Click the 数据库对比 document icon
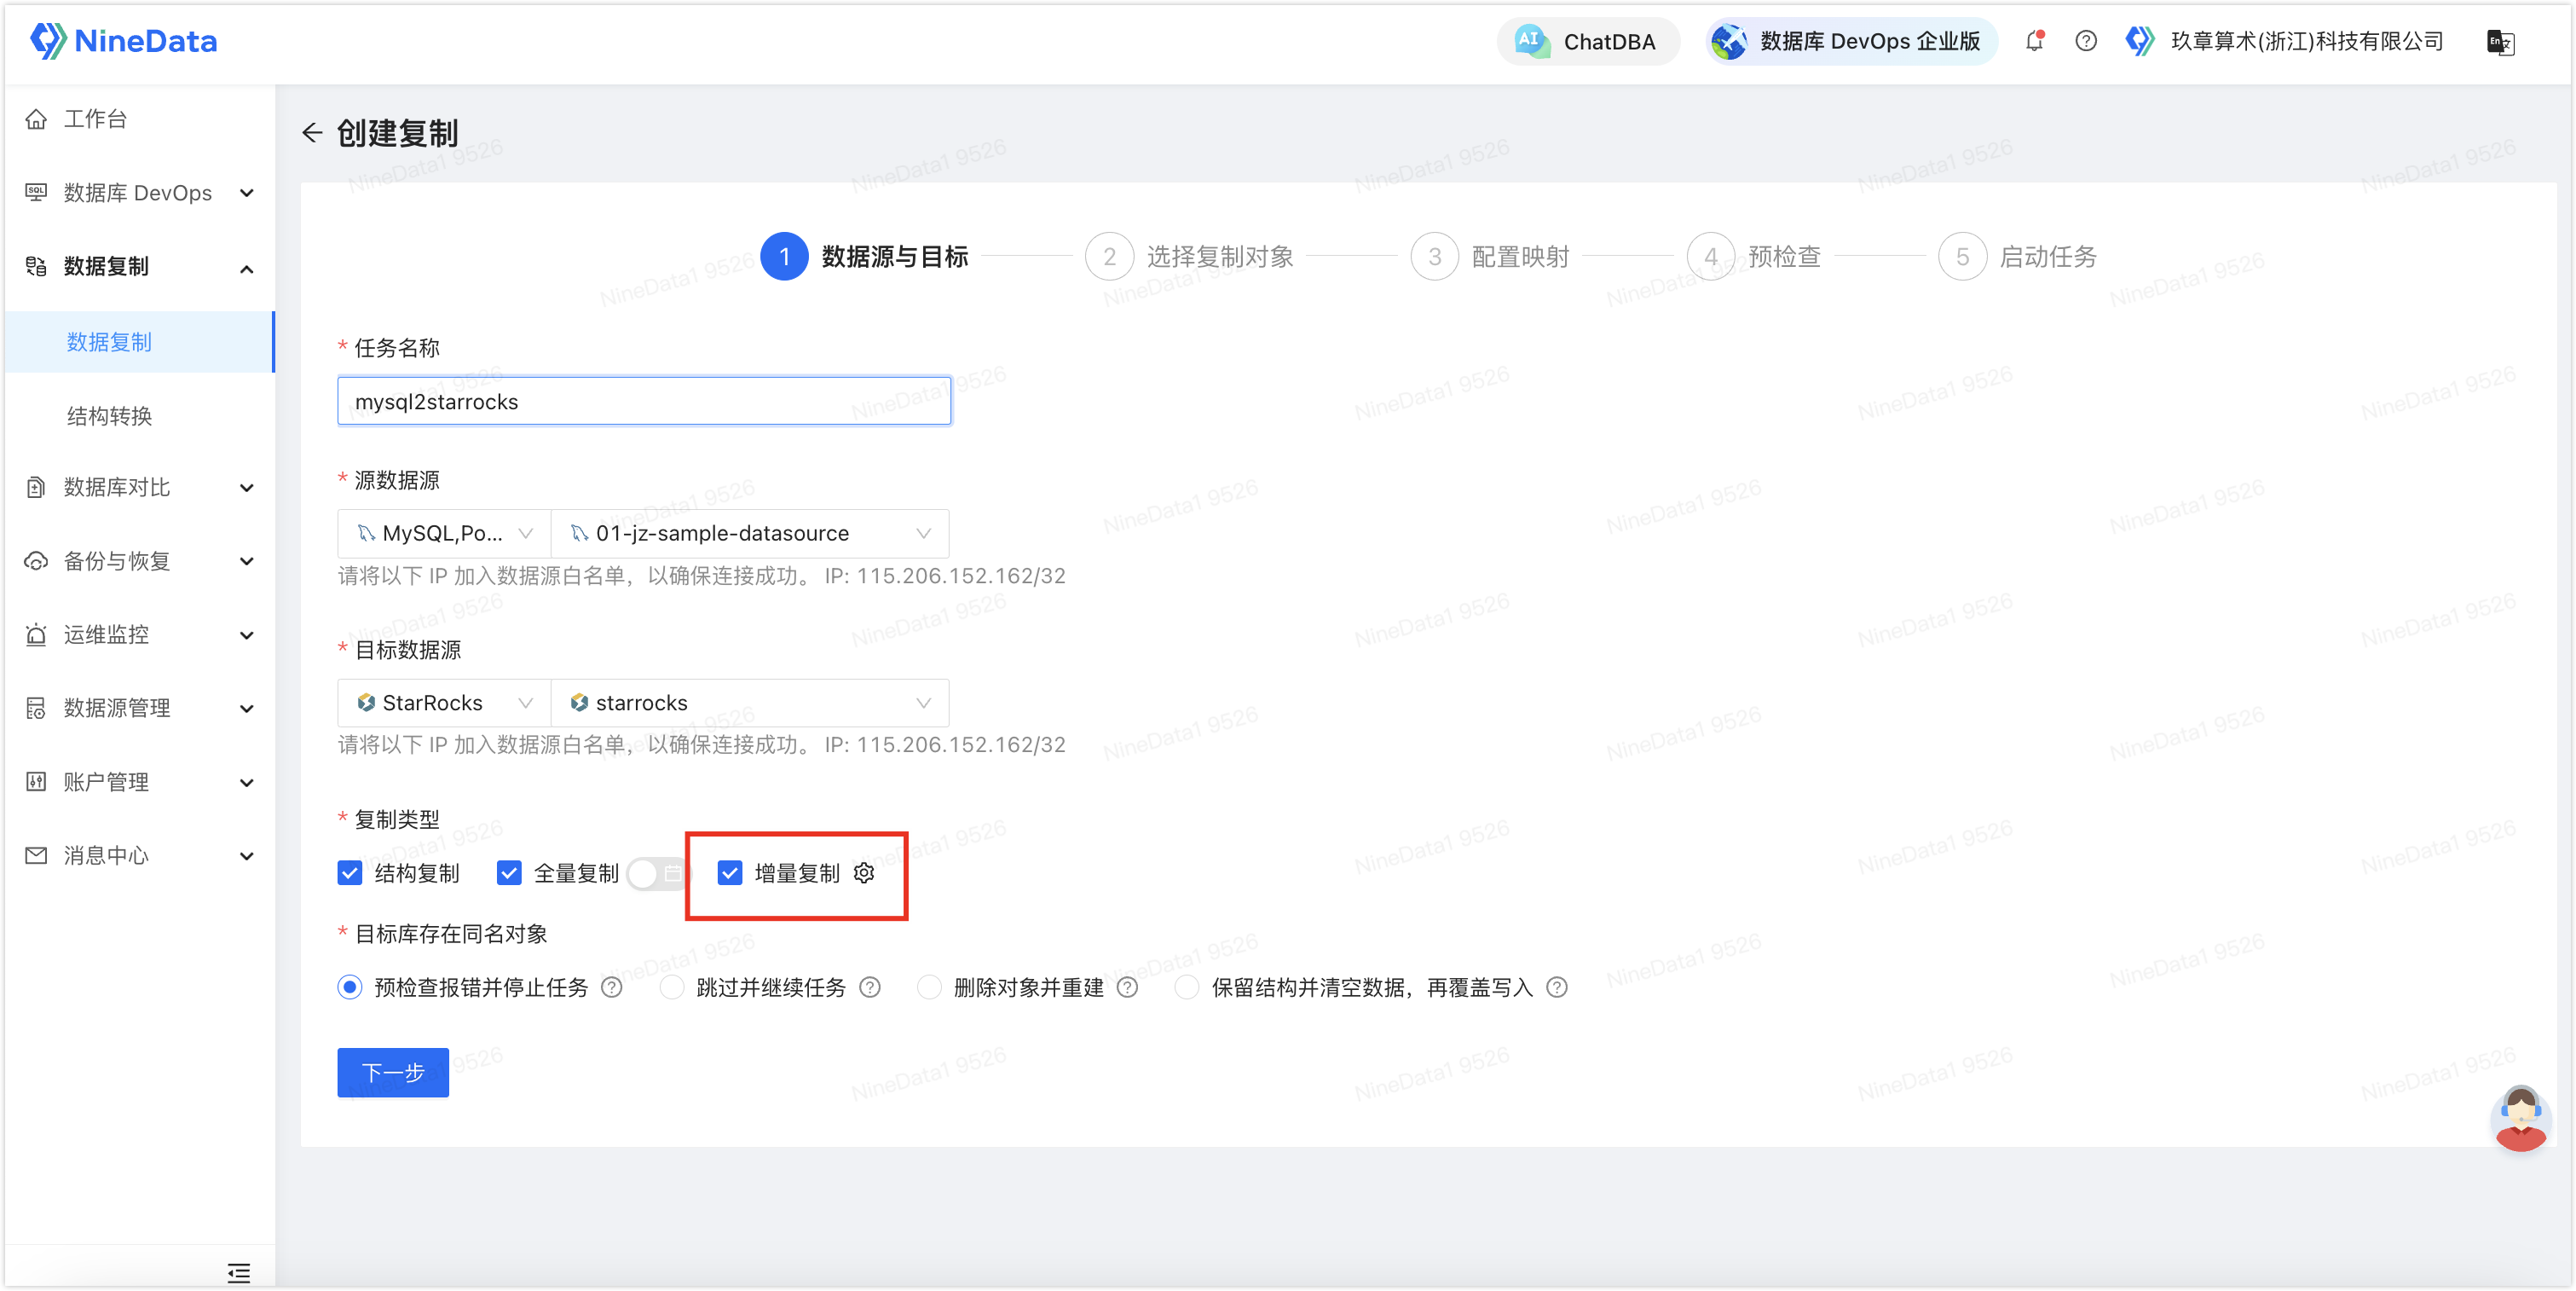 click(36, 487)
